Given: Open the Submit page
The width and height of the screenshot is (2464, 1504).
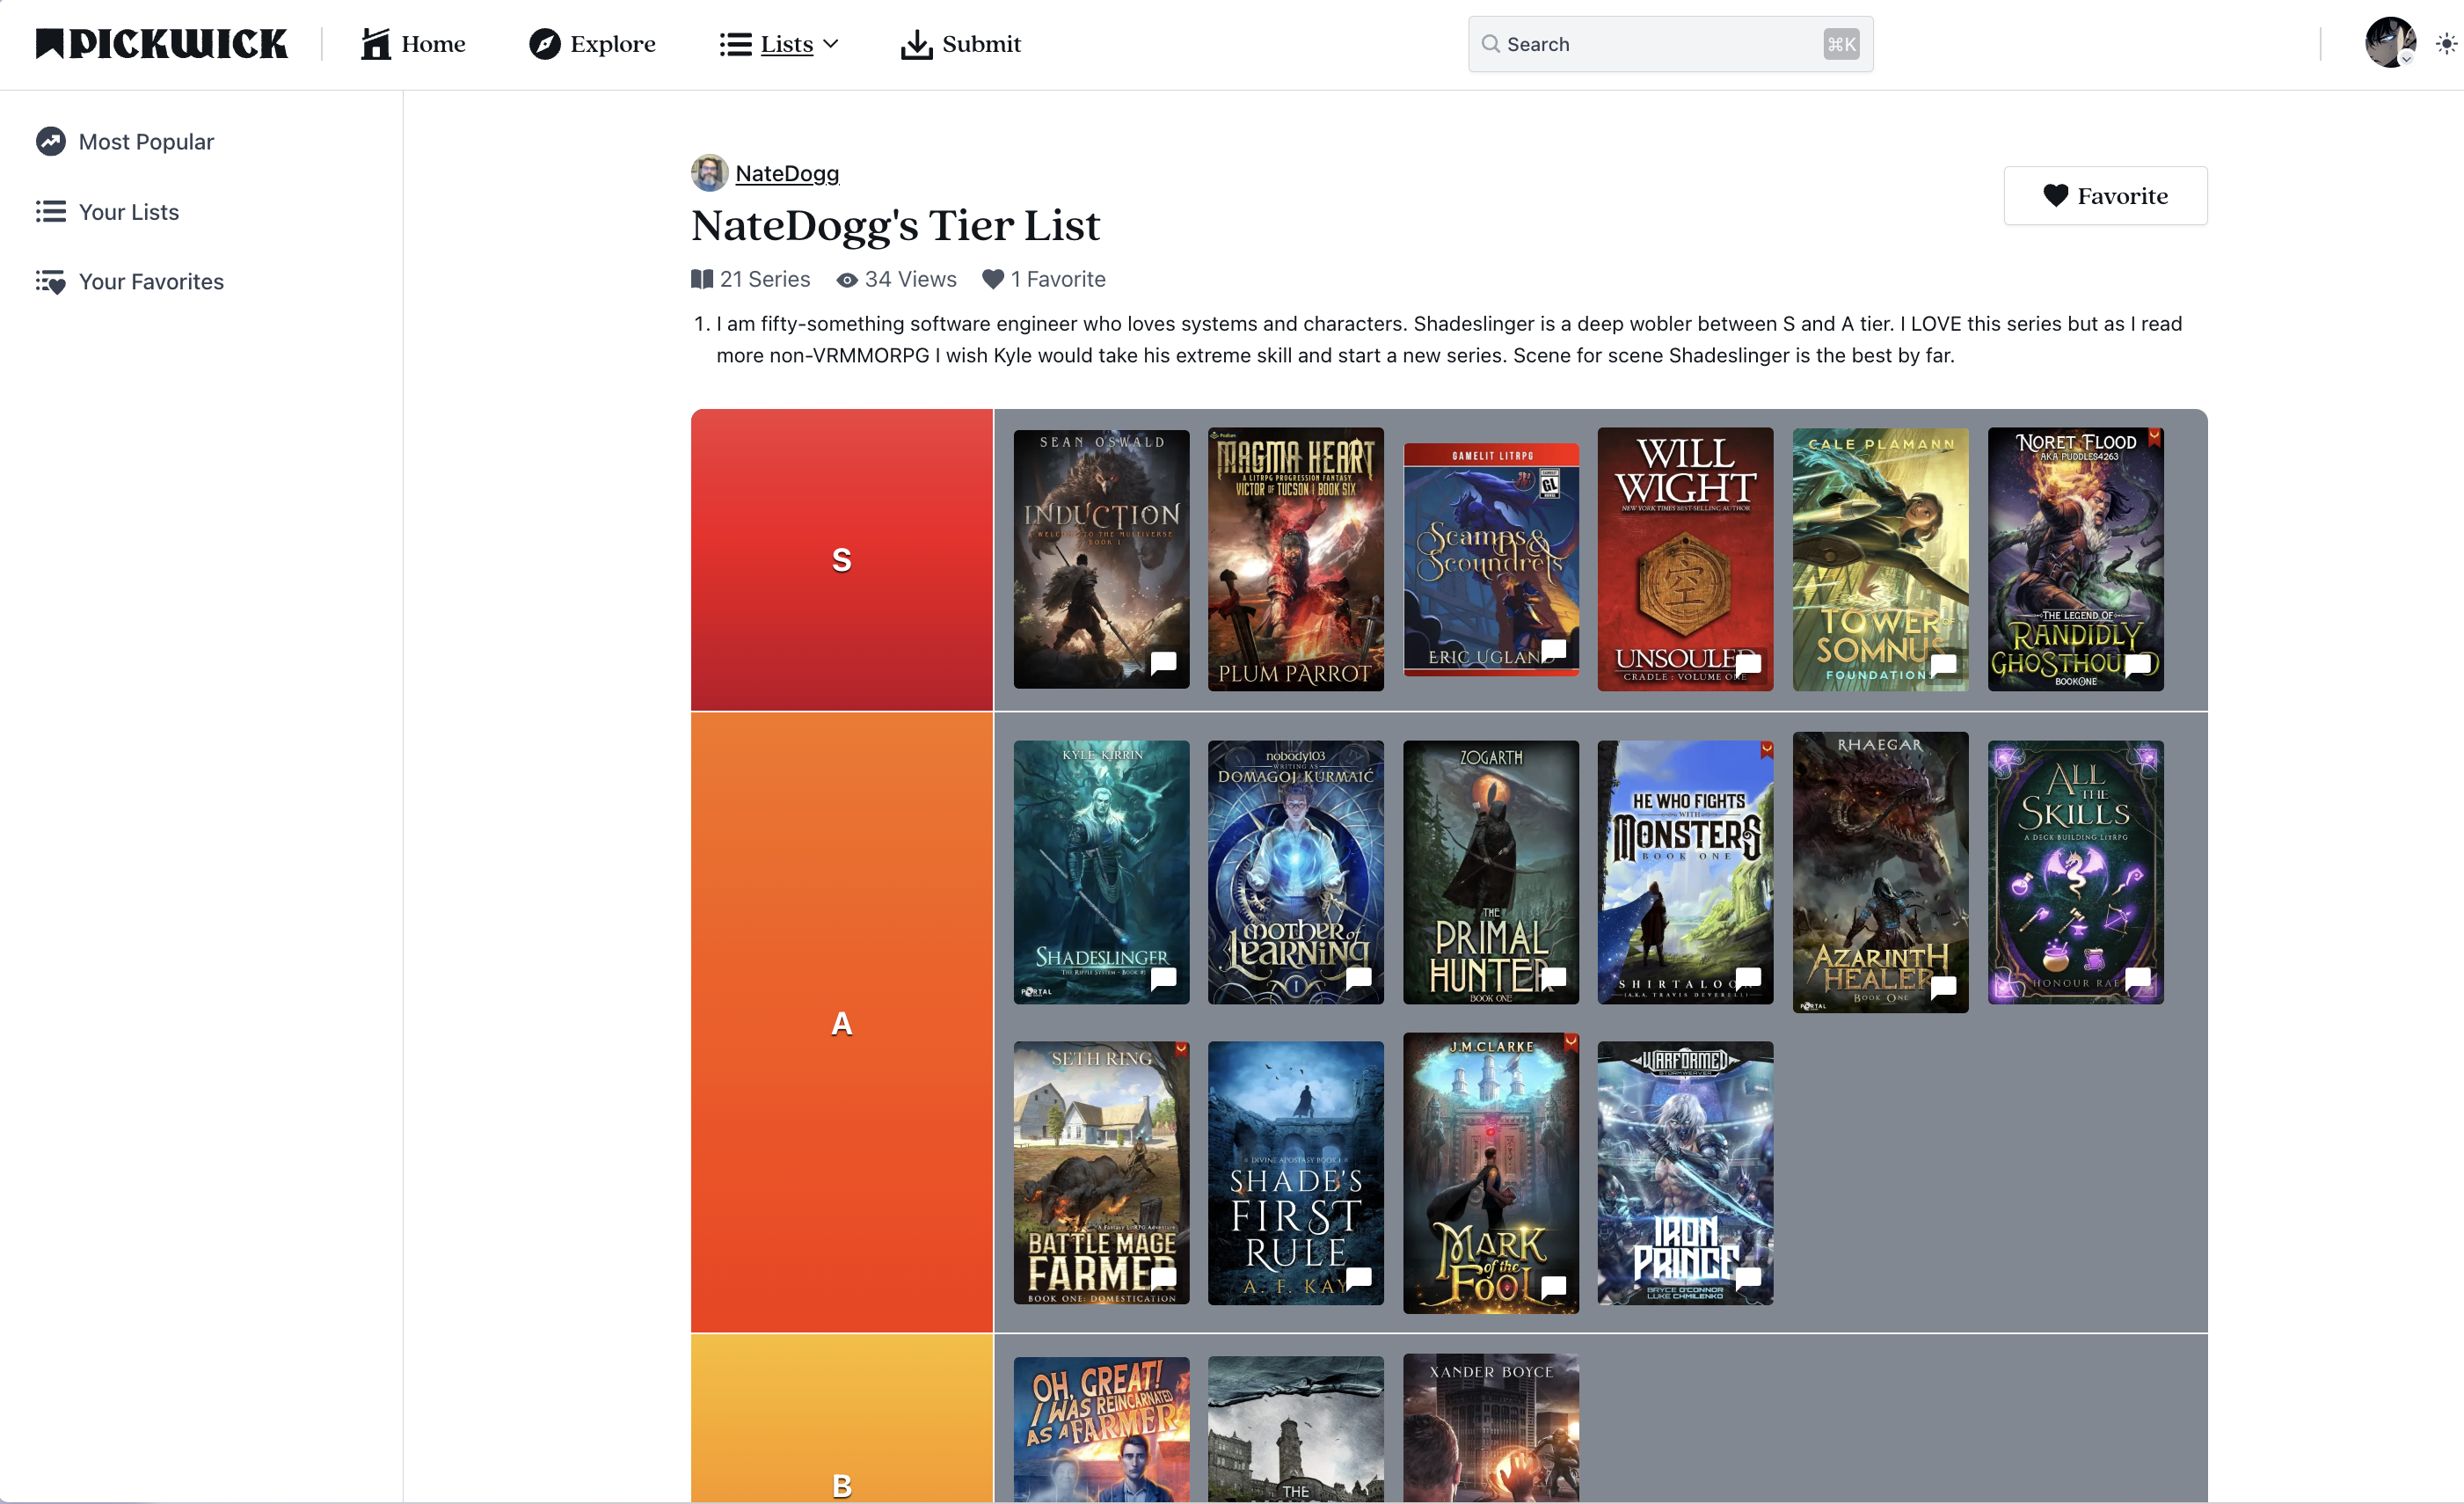Looking at the screenshot, I should [960, 44].
